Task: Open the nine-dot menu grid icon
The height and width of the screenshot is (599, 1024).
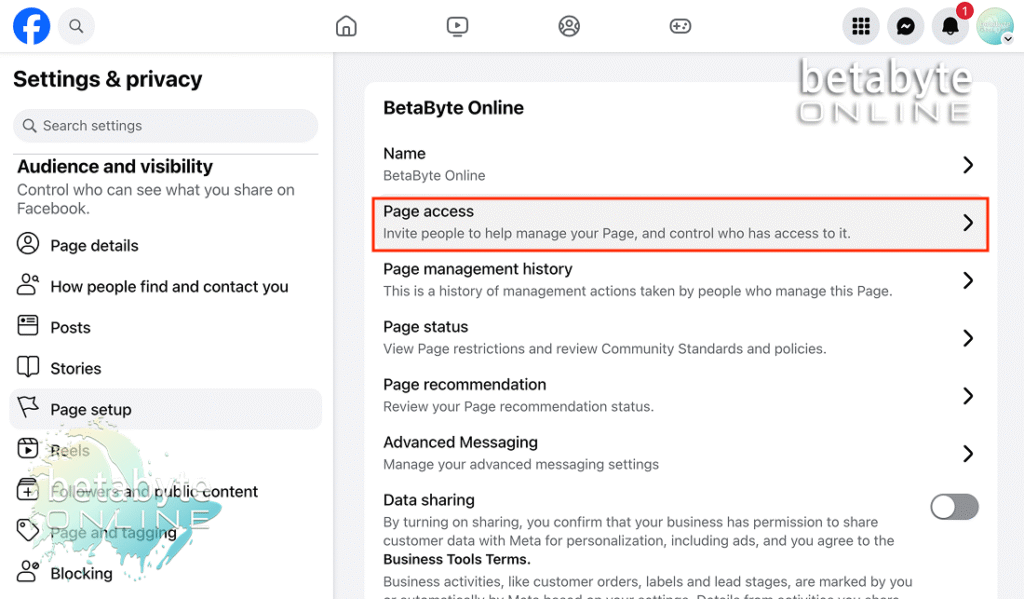Action: coord(860,27)
